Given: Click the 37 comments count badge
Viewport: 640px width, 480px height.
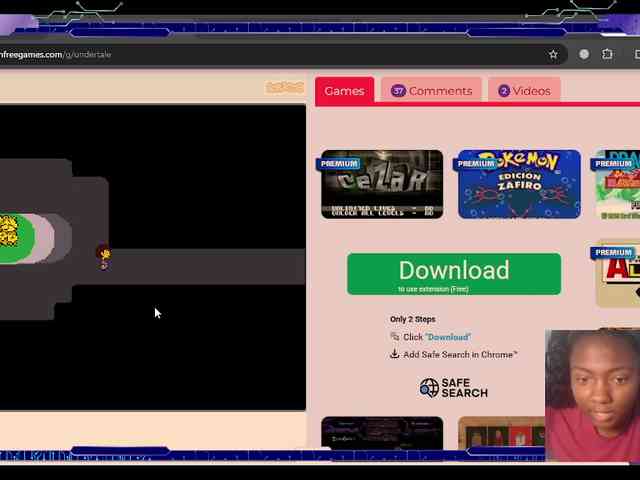Looking at the screenshot, I should coord(398,91).
